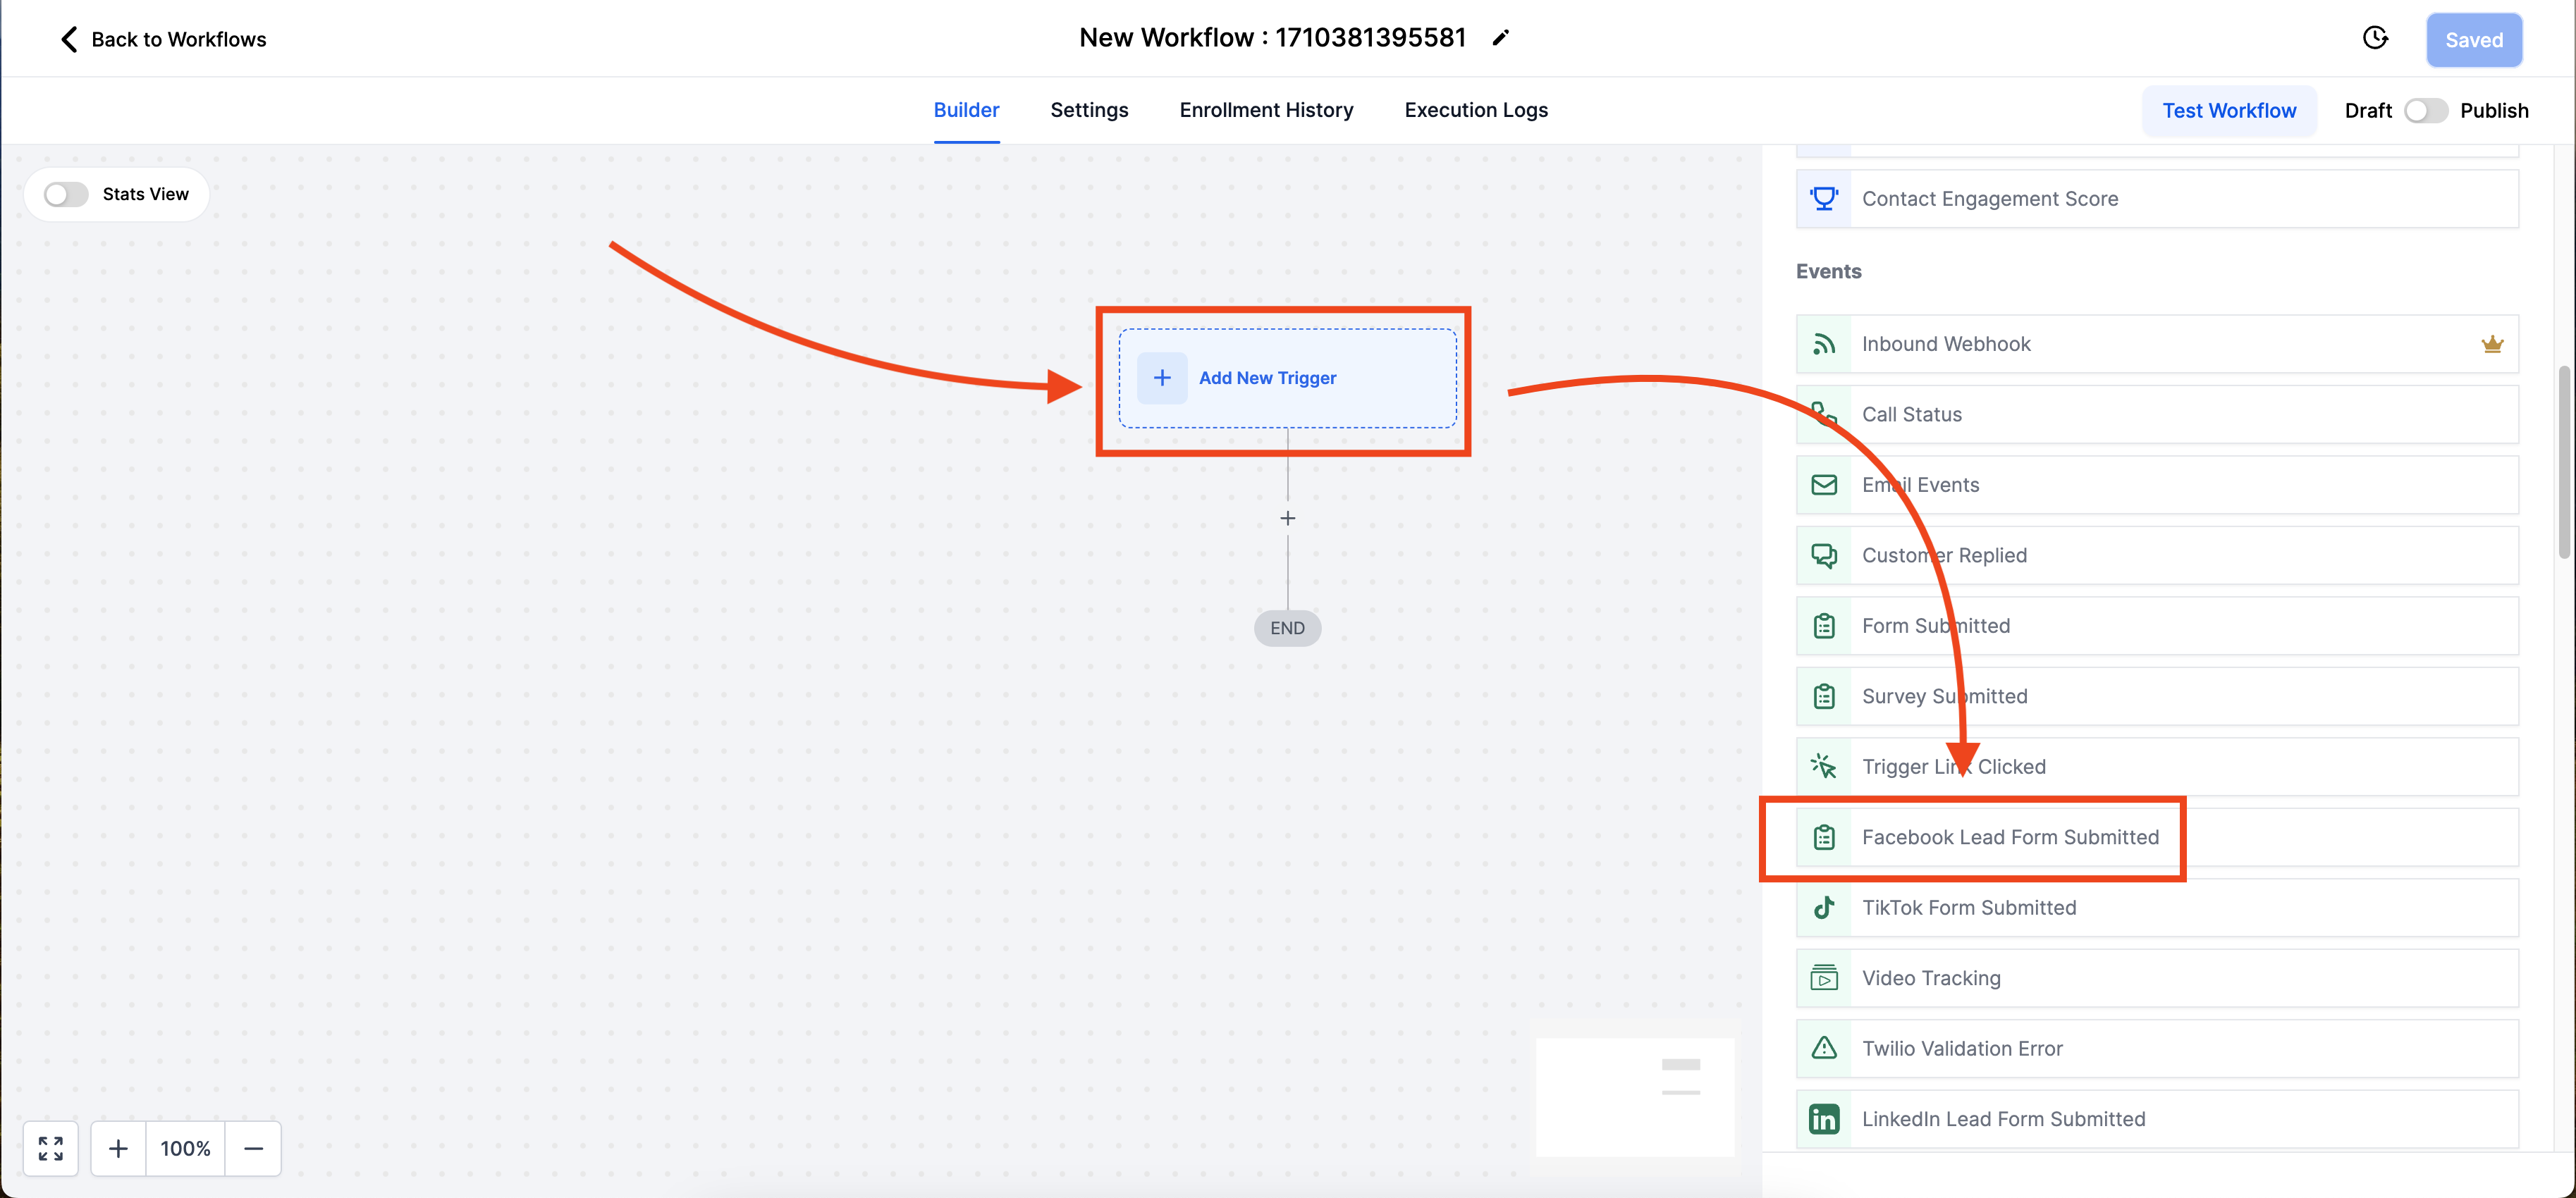
Task: Zoom out with the minus button
Action: [254, 1148]
